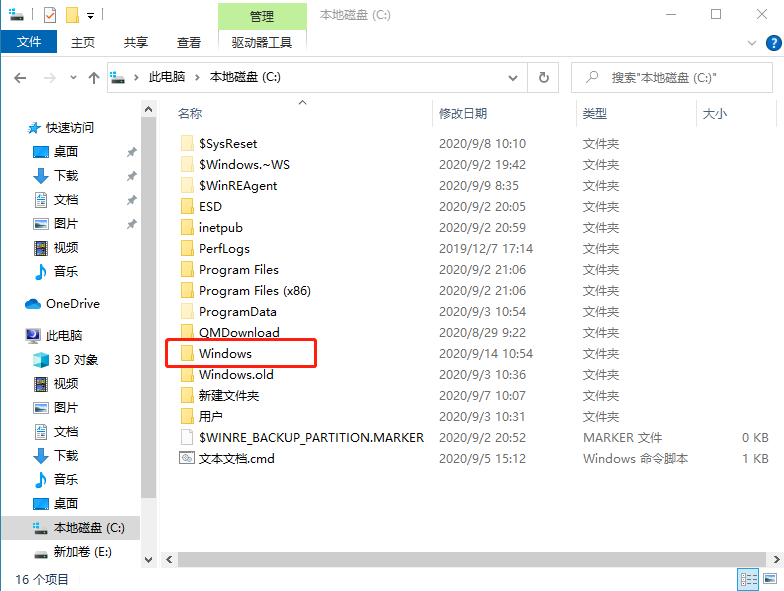Click the horizontal scrollbar left arrow
The height and width of the screenshot is (591, 784).
click(169, 560)
